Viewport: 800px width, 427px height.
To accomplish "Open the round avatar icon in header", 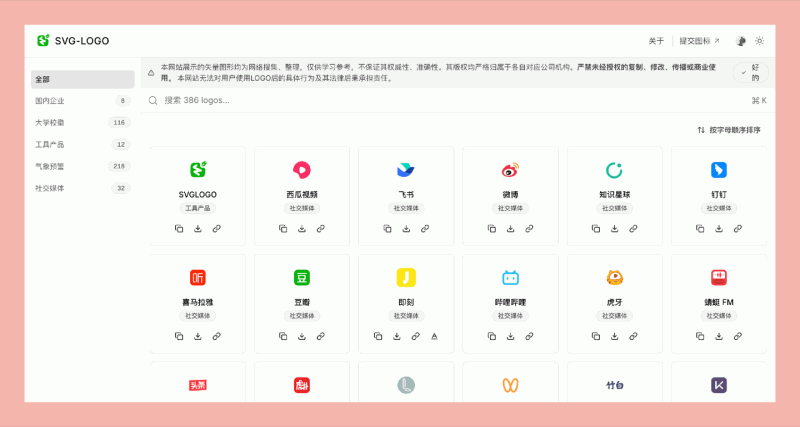I will click(741, 41).
